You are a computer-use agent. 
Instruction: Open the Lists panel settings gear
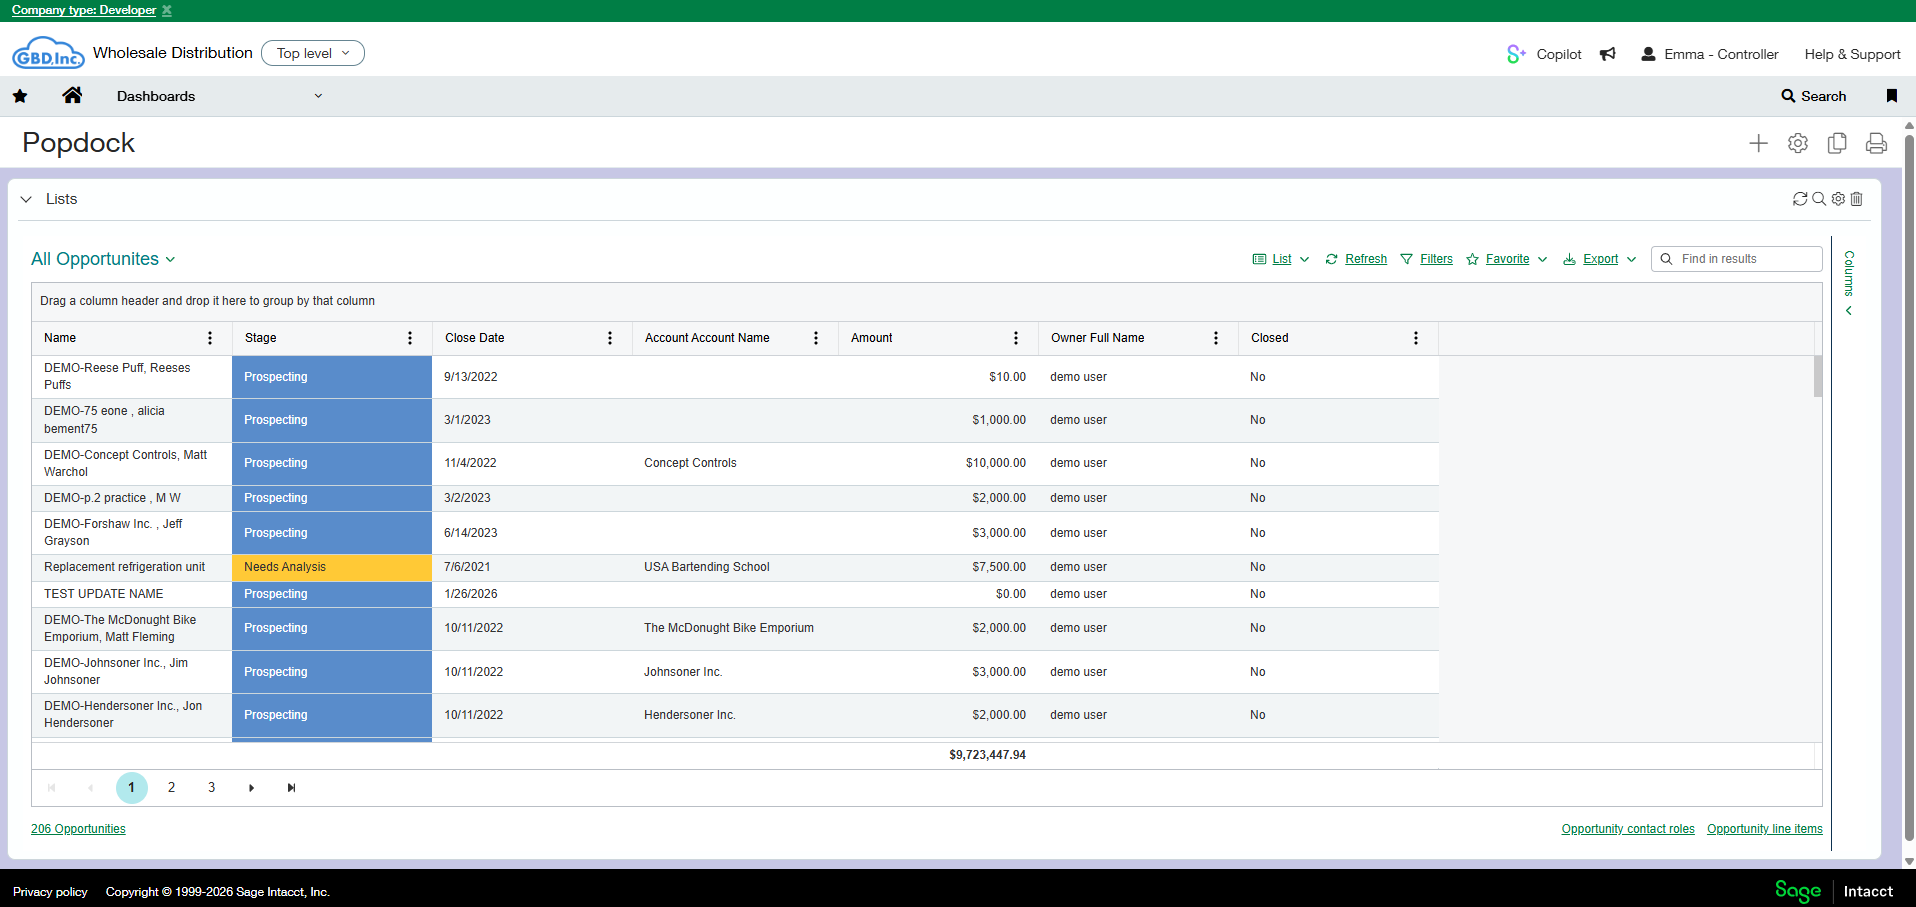[1838, 199]
